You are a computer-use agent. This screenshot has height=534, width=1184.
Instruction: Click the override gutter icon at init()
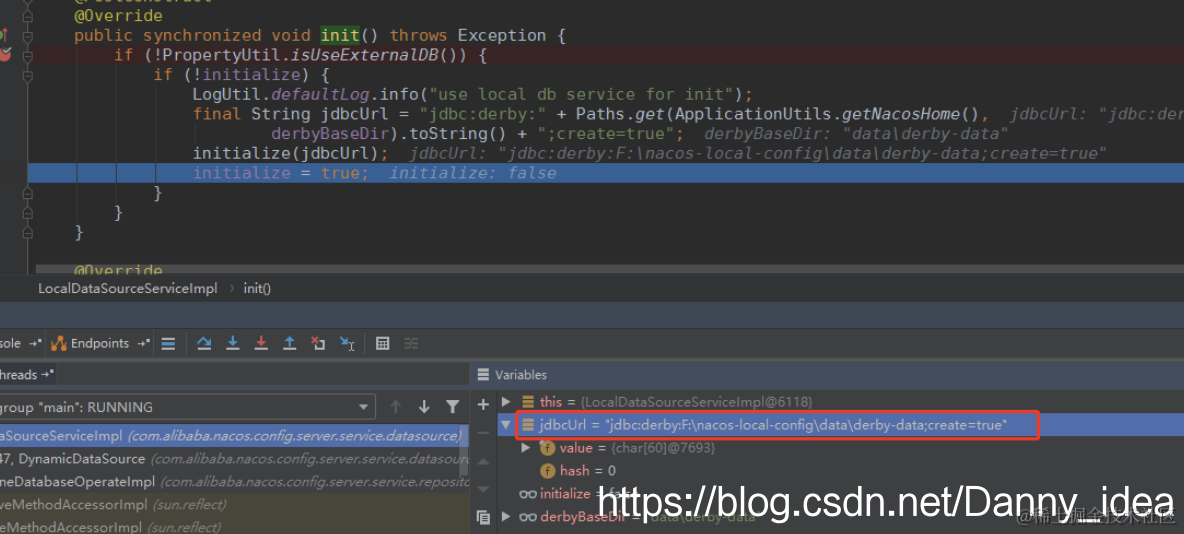4,35
